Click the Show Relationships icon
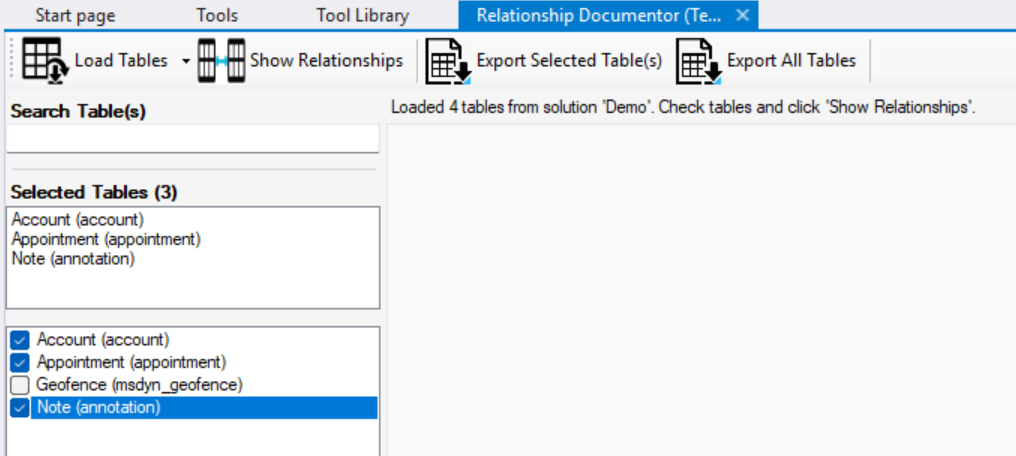The height and width of the screenshot is (456, 1016). [220, 61]
